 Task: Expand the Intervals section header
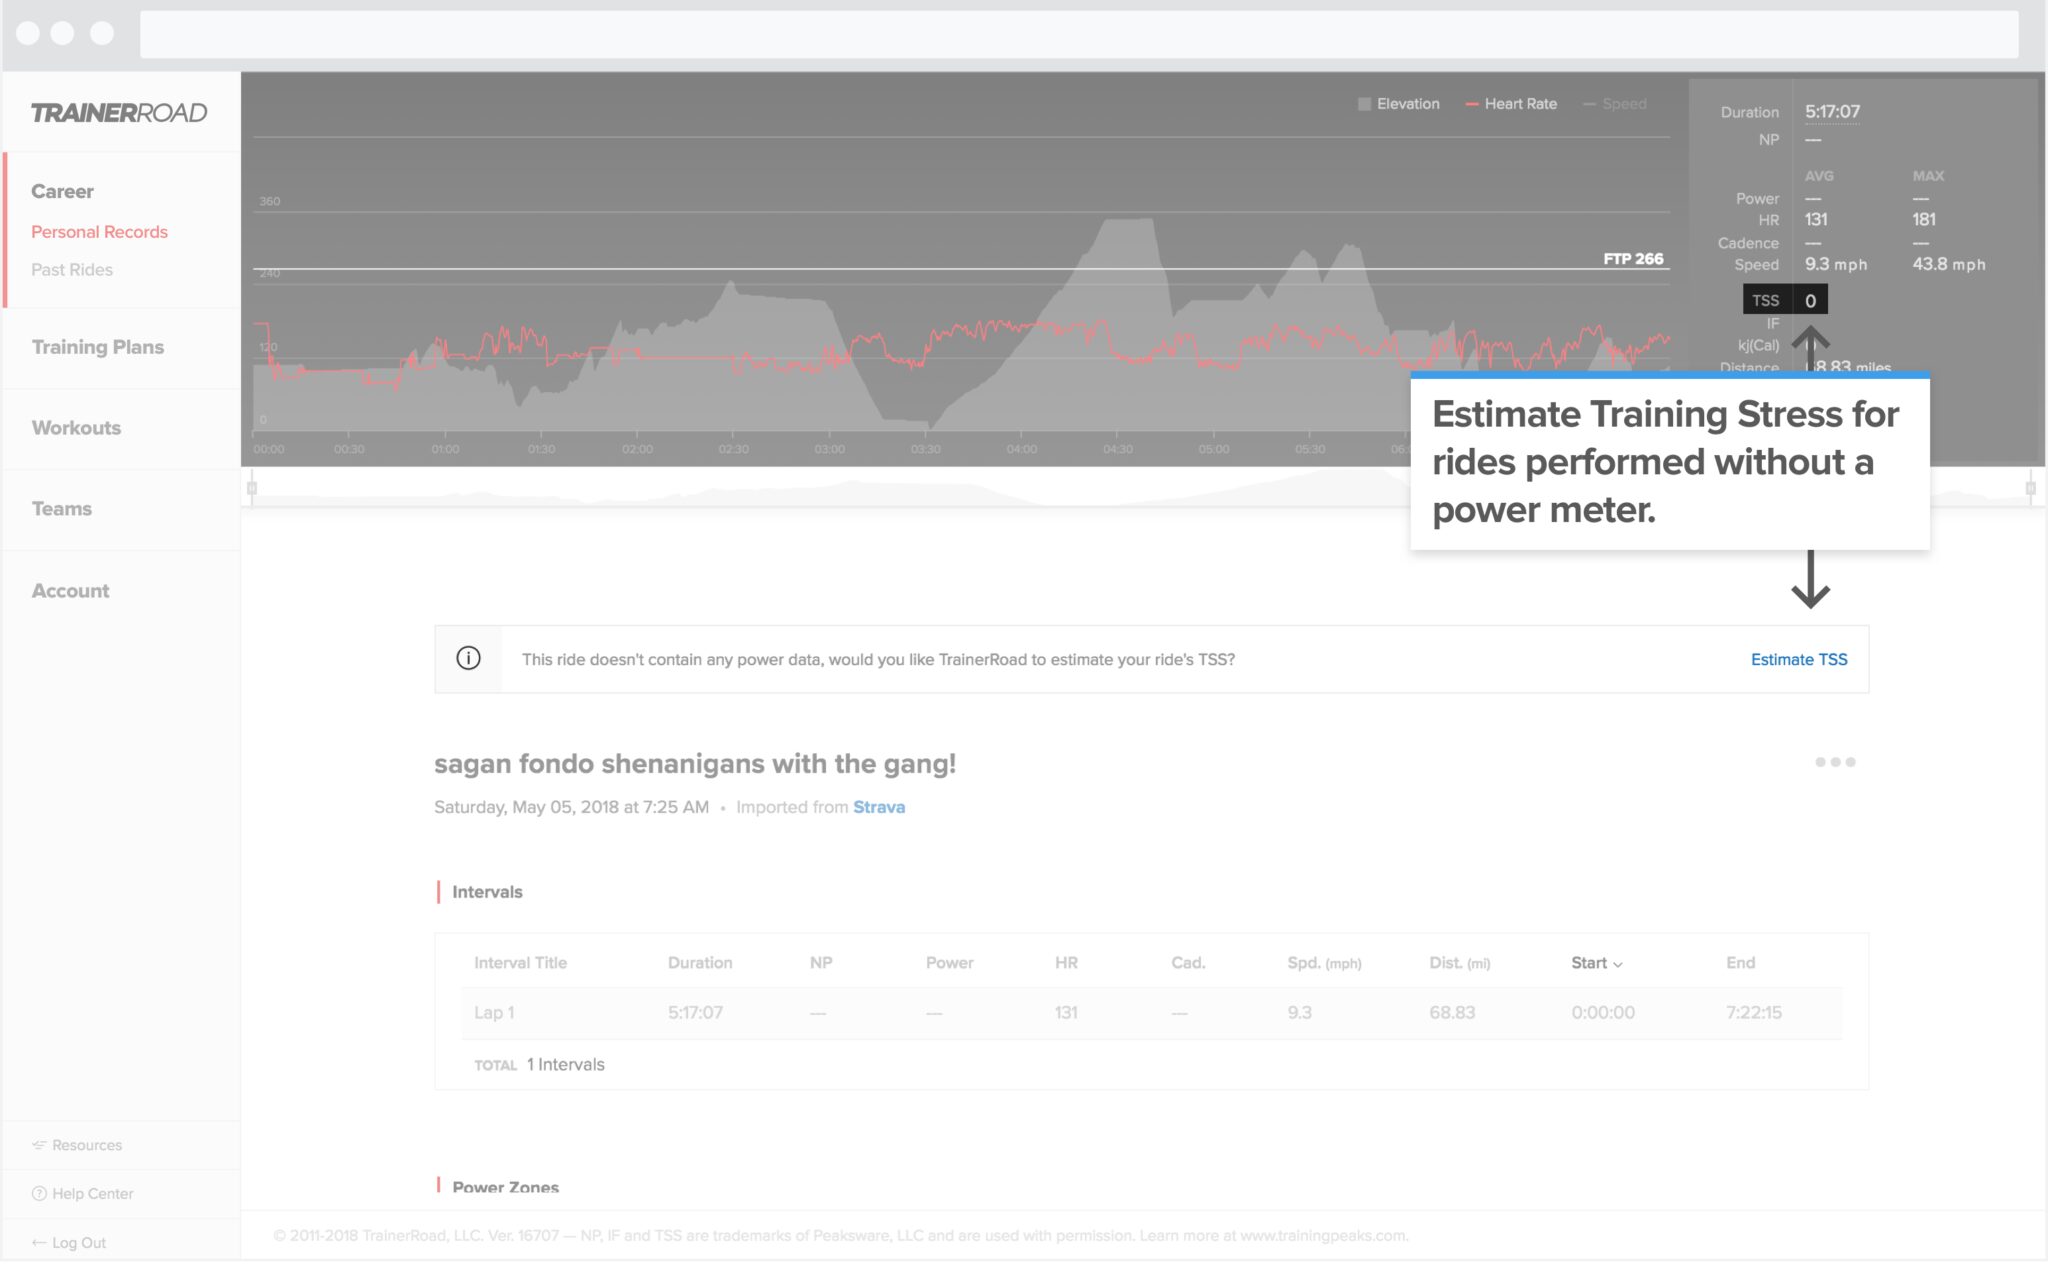pyautogui.click(x=489, y=889)
